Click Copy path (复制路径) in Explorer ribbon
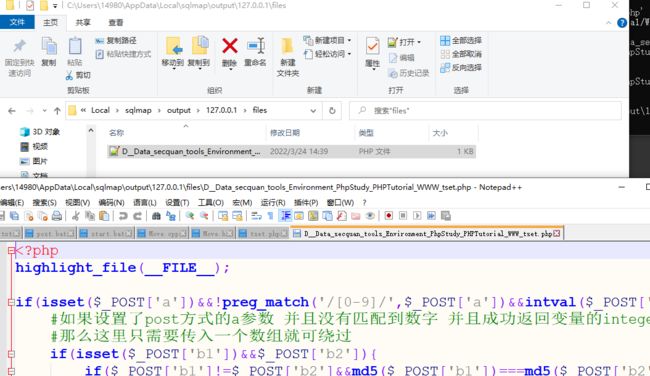This screenshot has width=650, height=376. coord(116,41)
